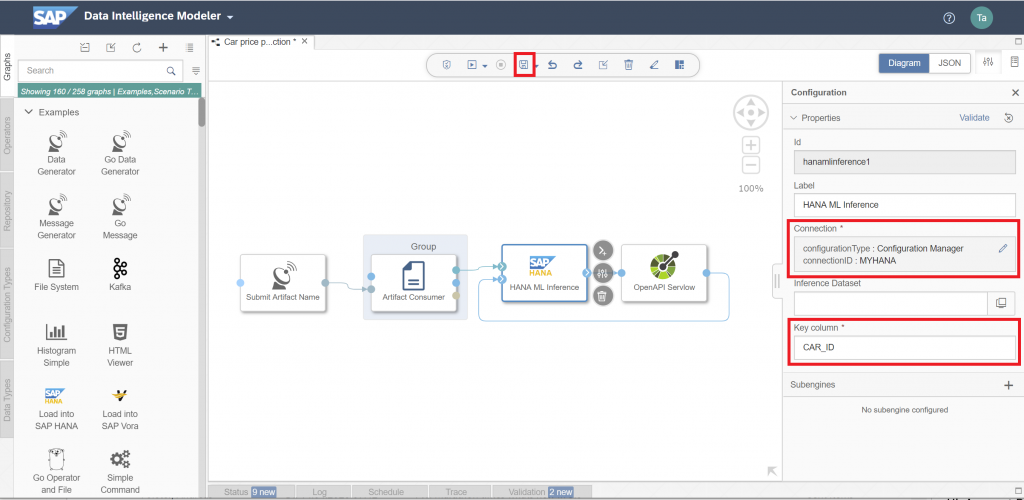1024x500 pixels.
Task: Click the SAP logo
Action: click(55, 17)
